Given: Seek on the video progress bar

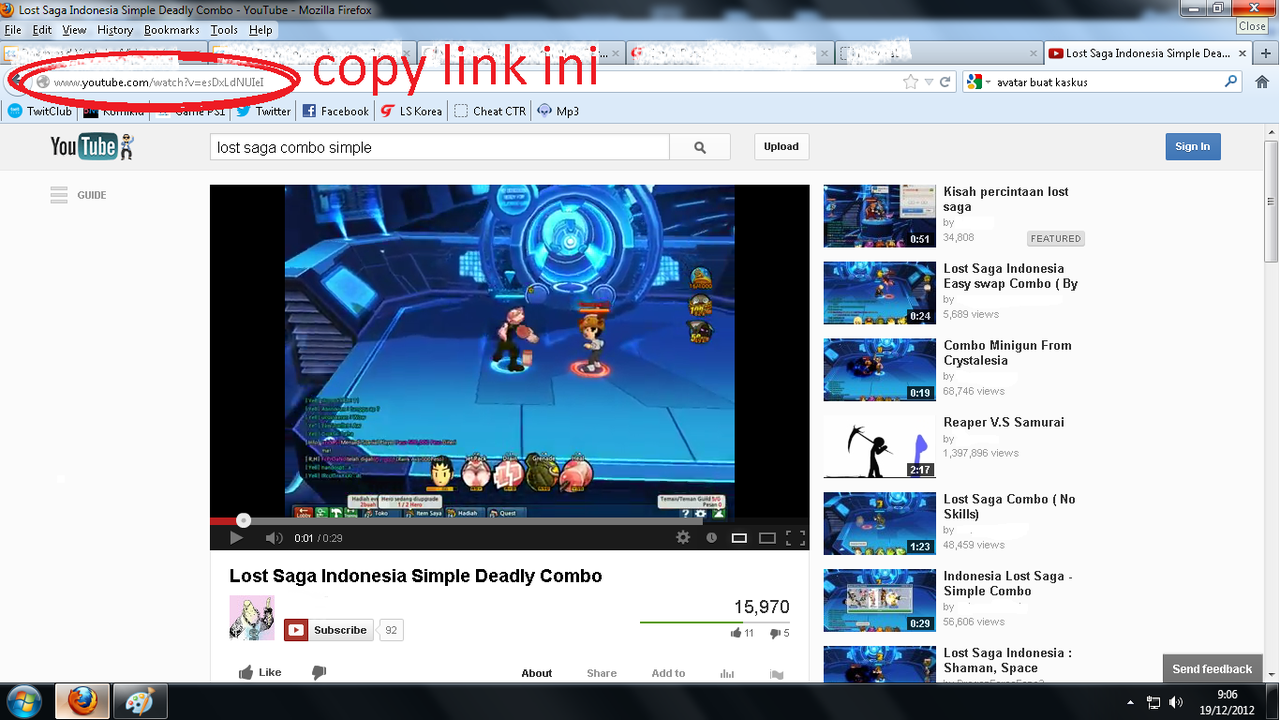Looking at the screenshot, I should tap(509, 521).
